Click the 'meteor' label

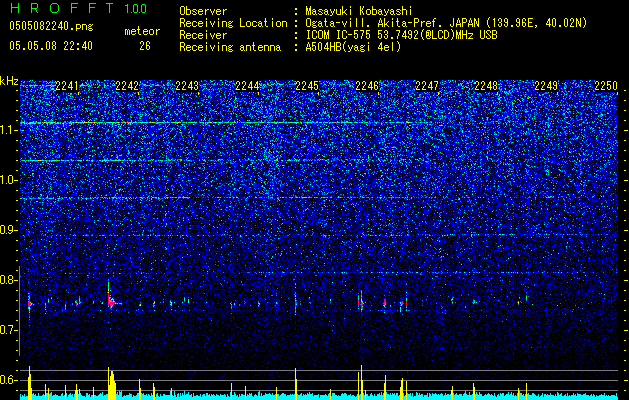[142, 31]
